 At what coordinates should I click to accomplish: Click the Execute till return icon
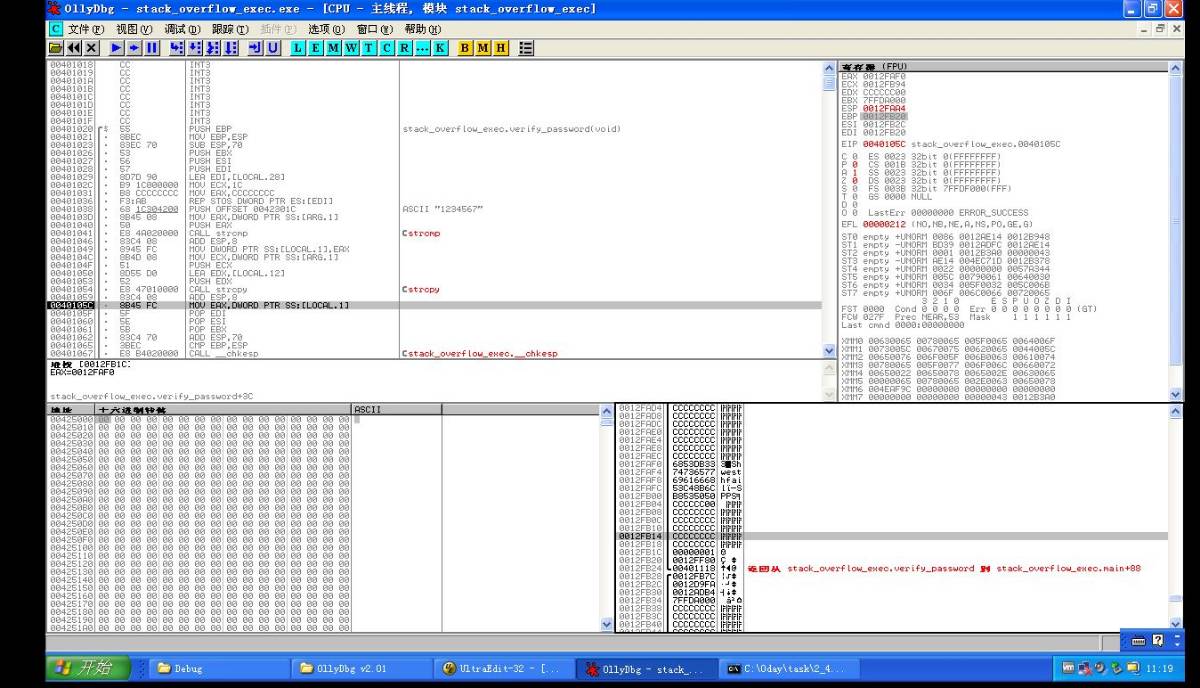click(255, 48)
